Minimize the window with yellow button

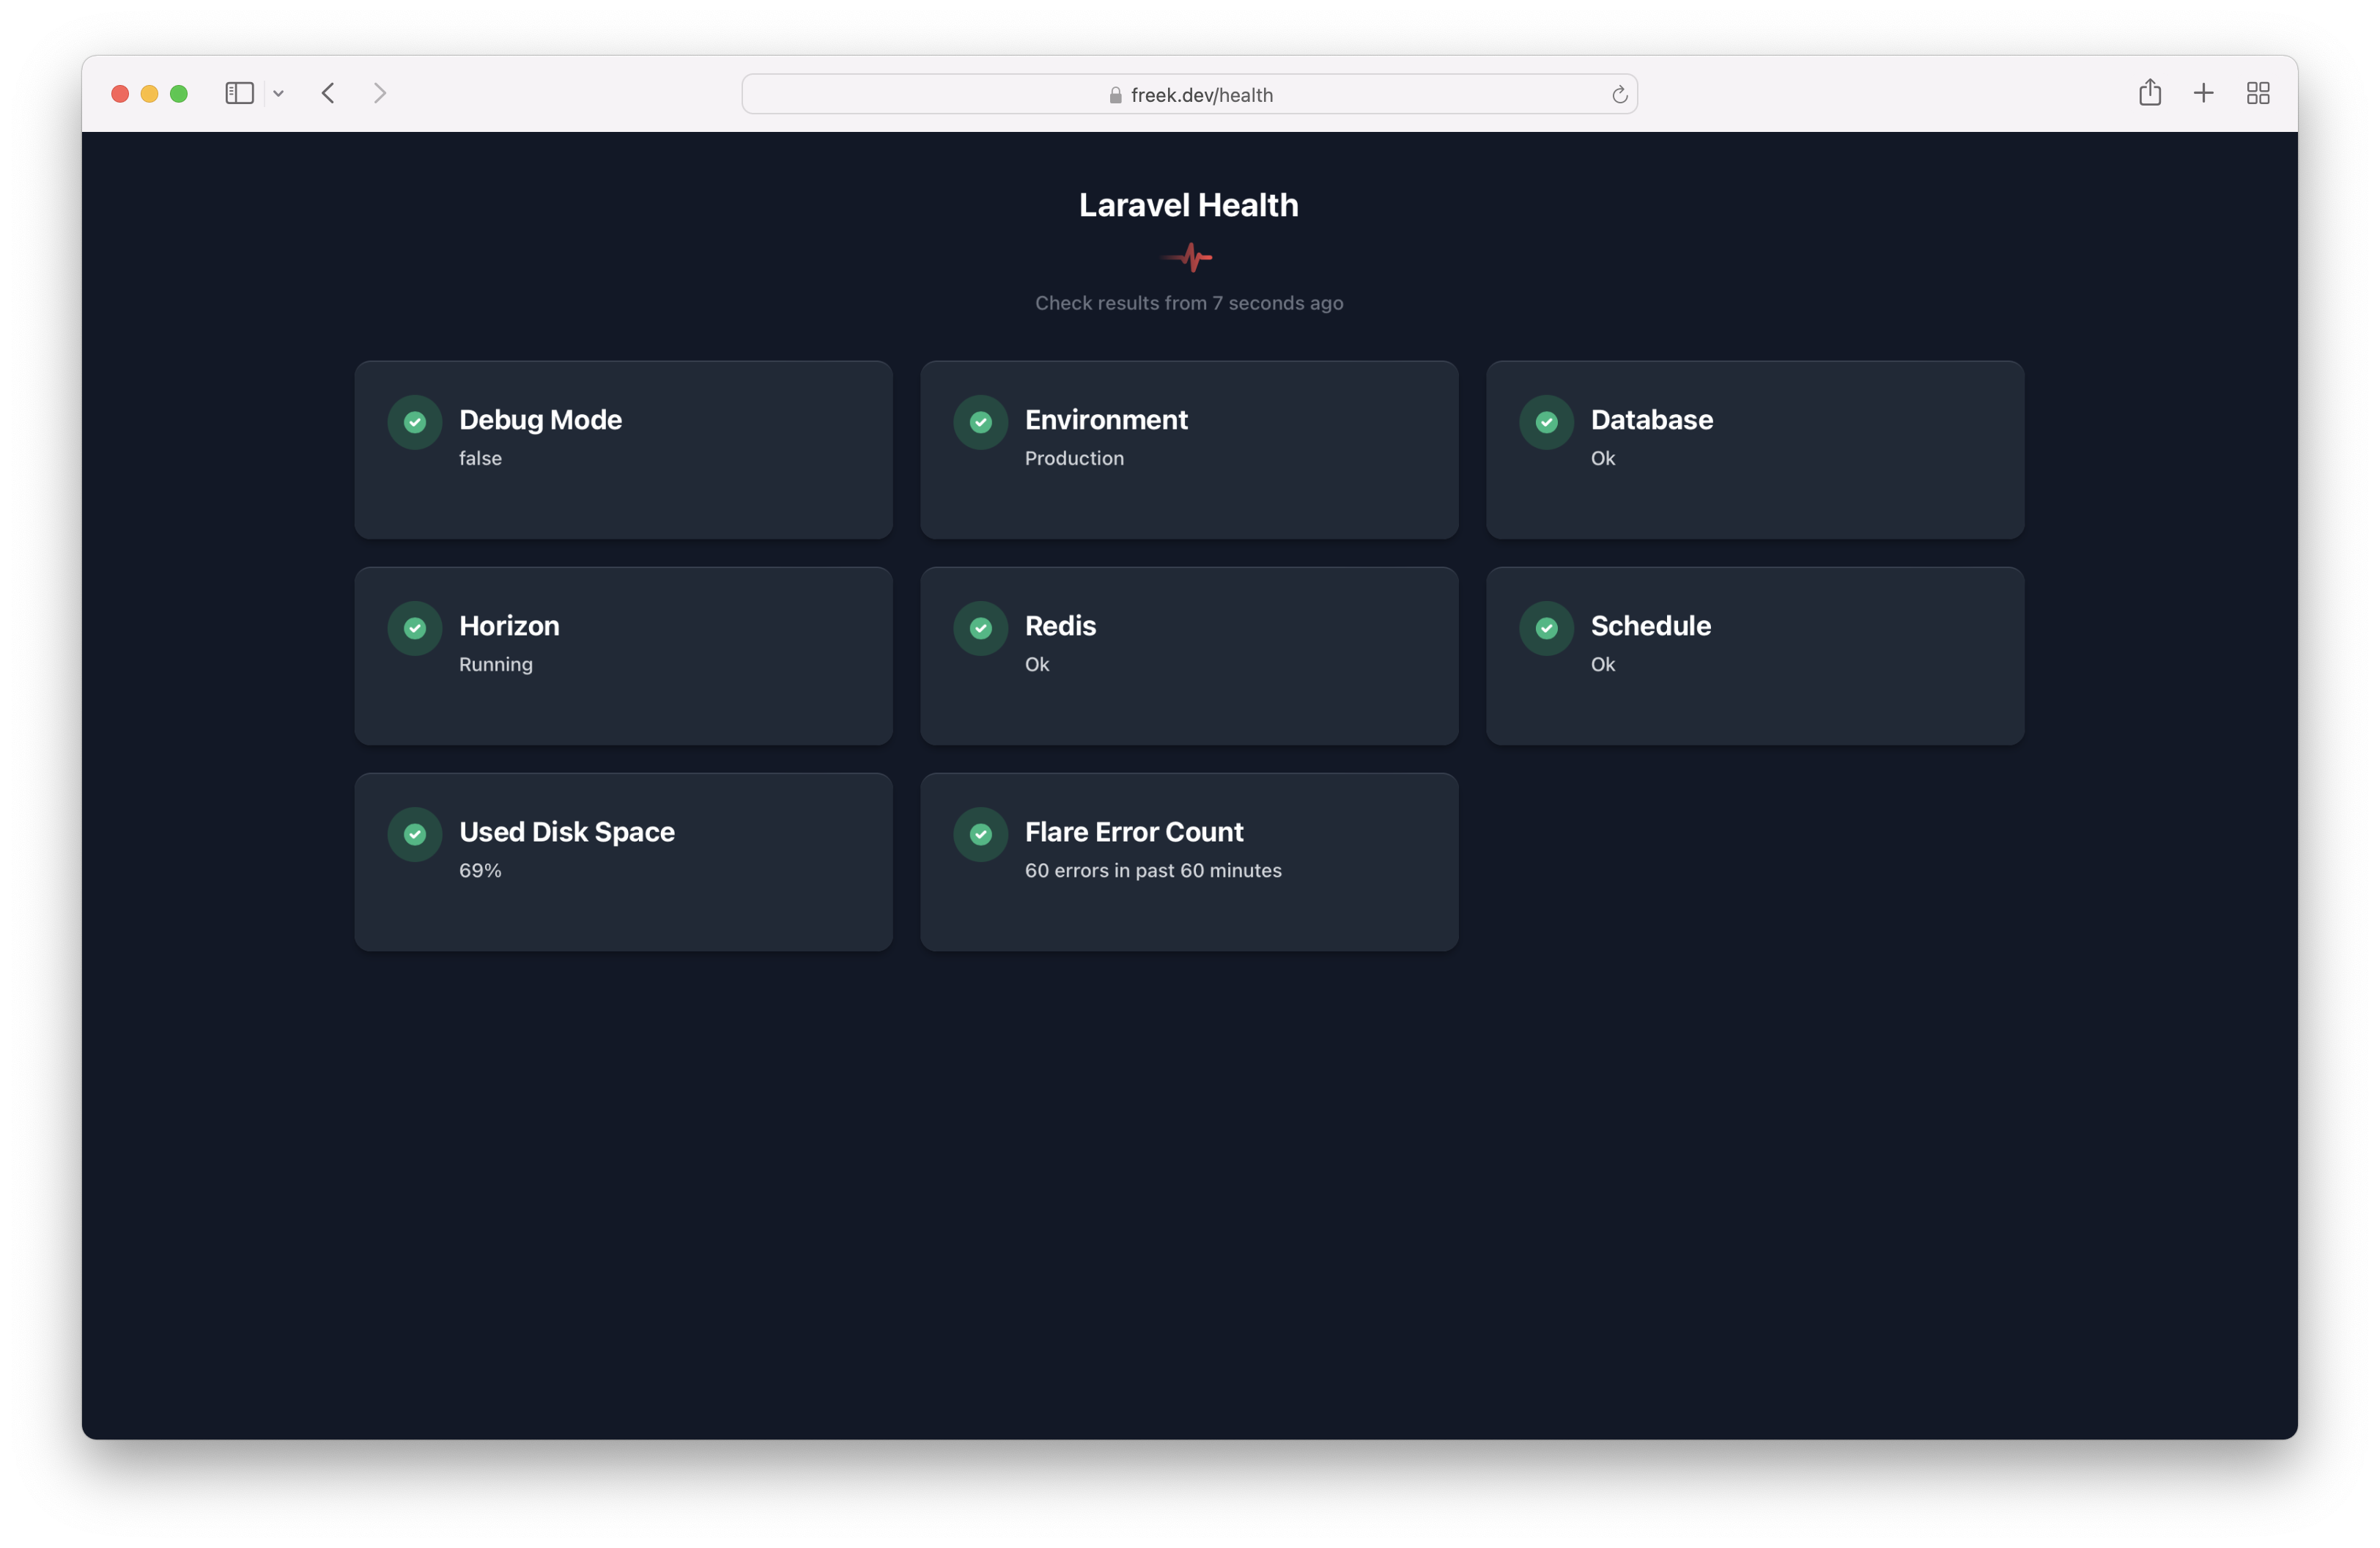149,94
